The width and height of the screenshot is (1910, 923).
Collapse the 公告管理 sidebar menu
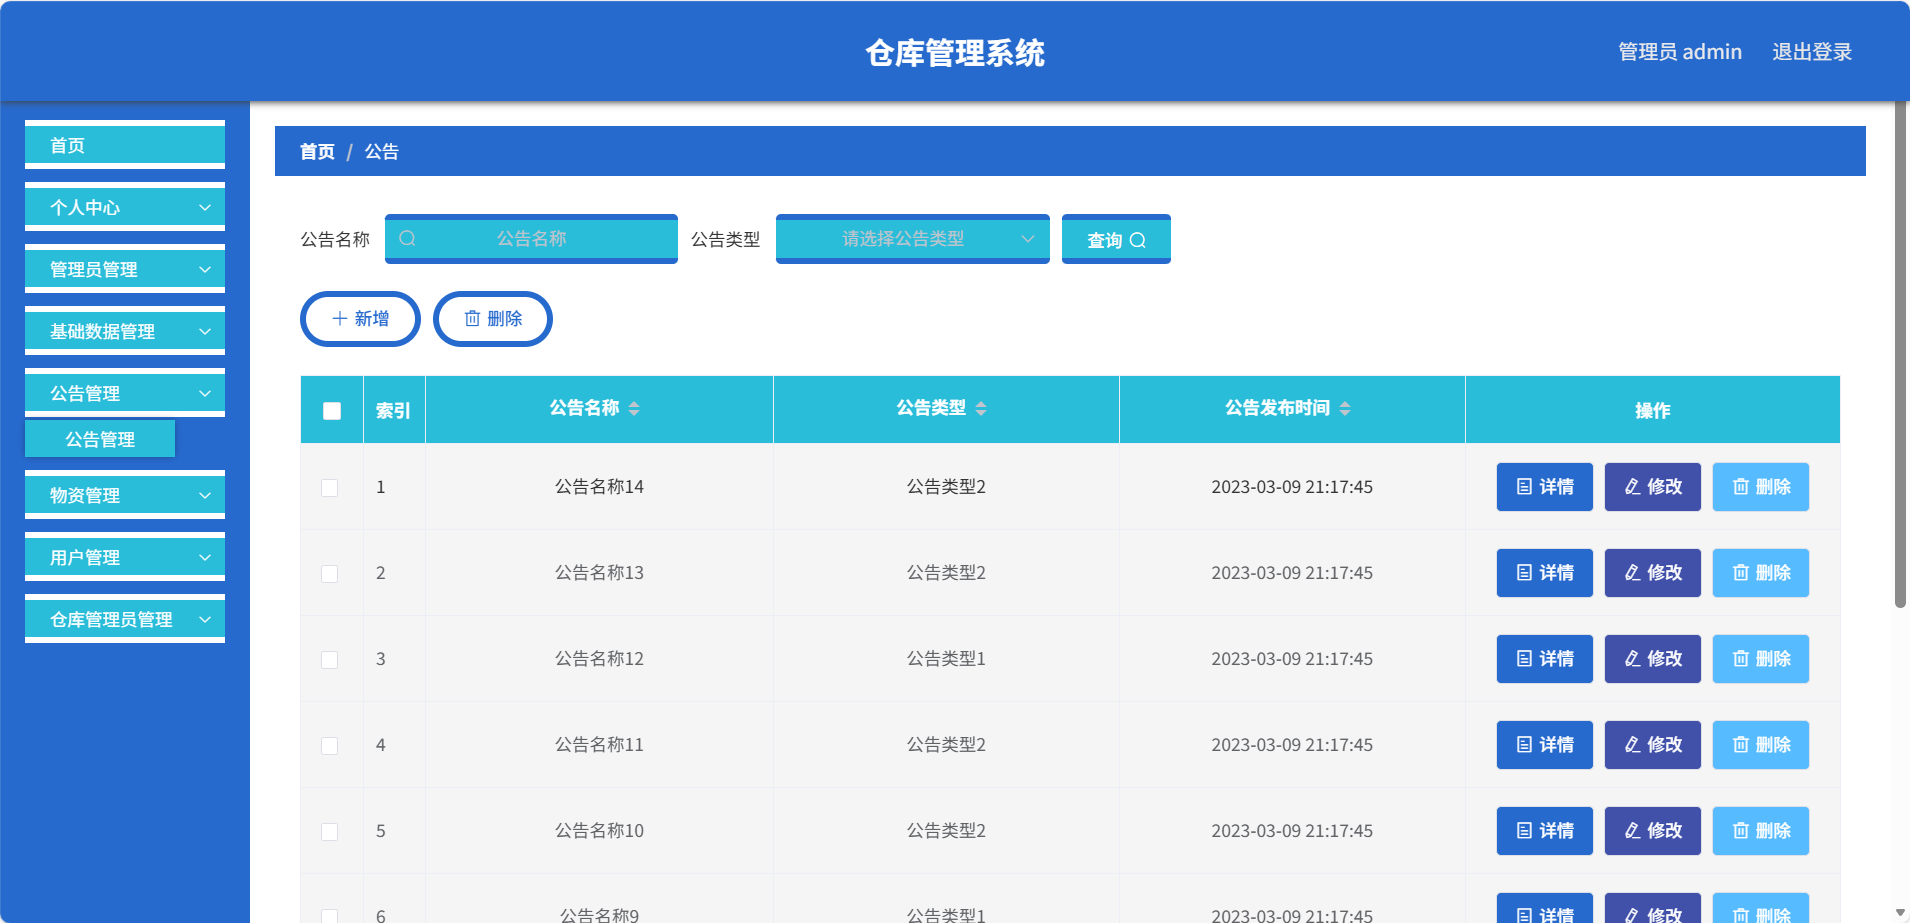tap(125, 393)
